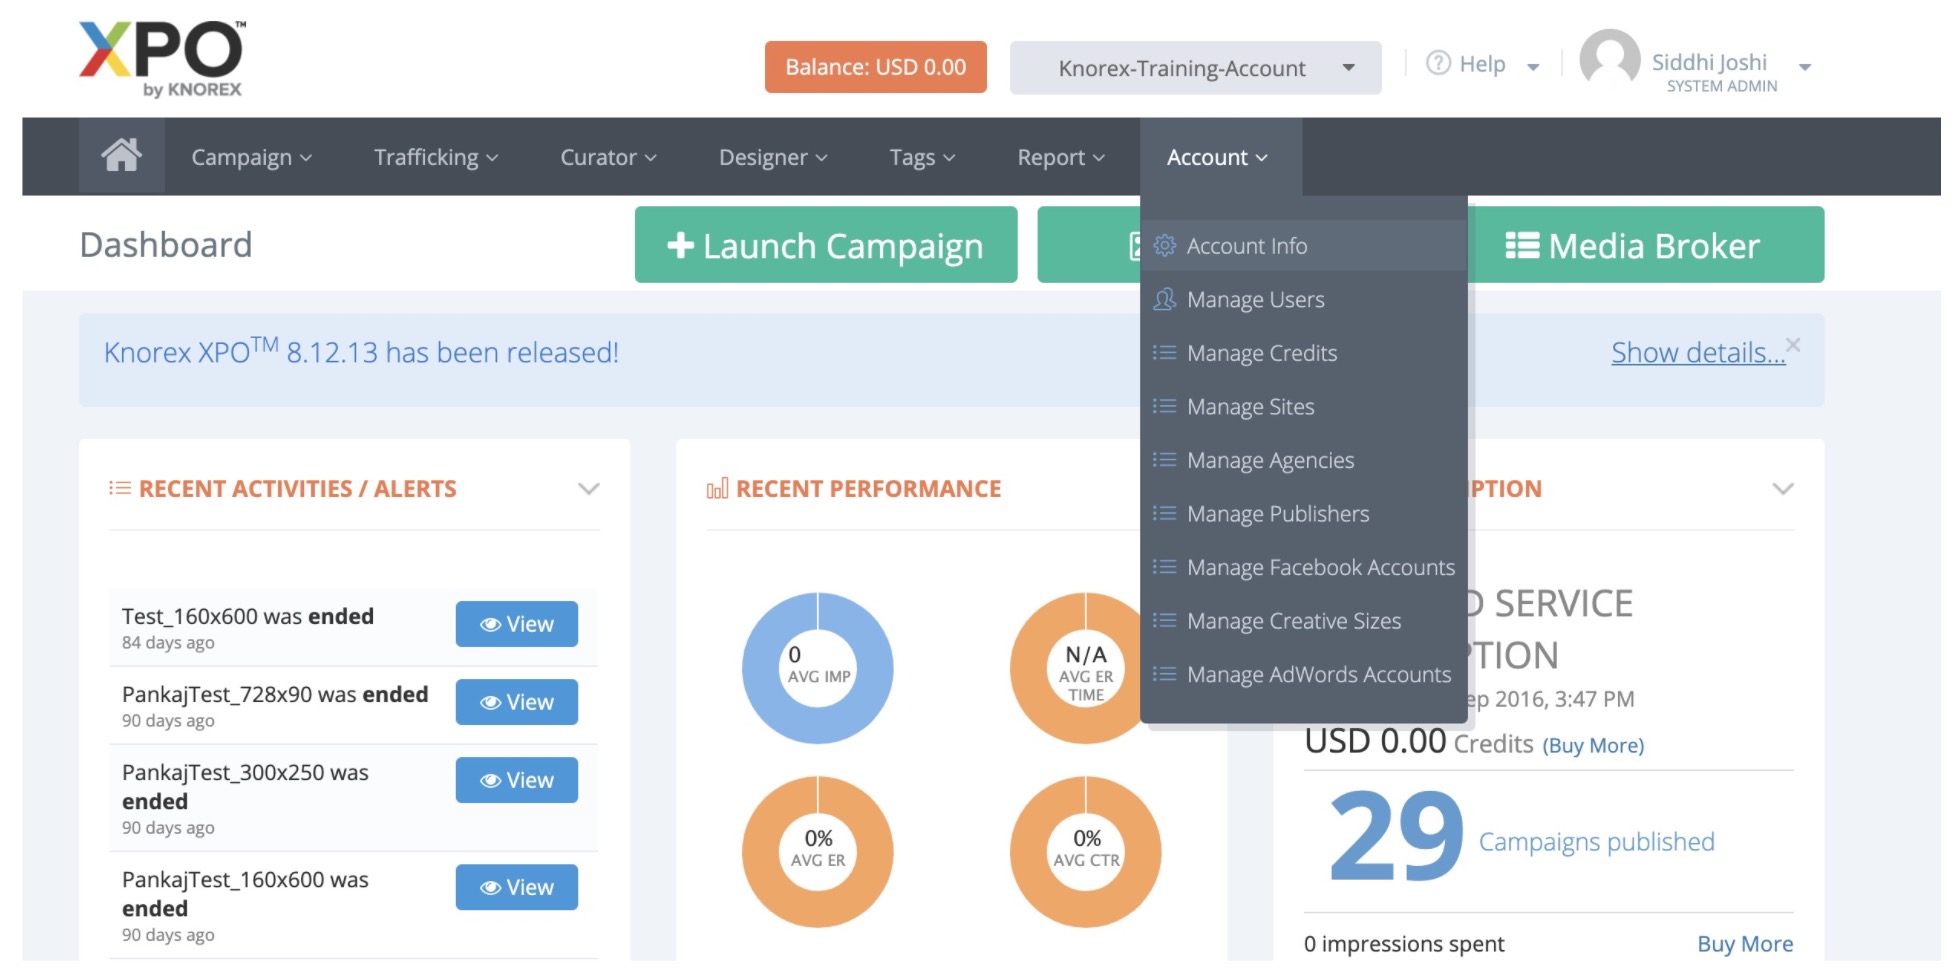Collapse the Recent Activities / Alerts panel
The image size is (1952, 970).
[x=589, y=489]
